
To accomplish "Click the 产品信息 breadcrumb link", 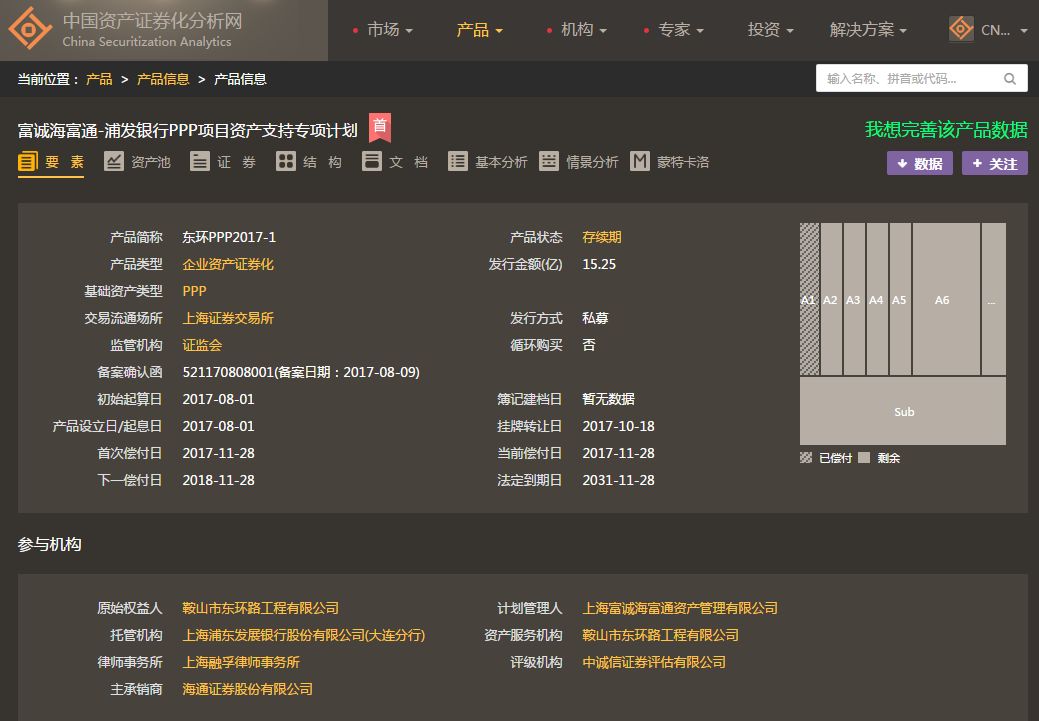I will point(163,80).
